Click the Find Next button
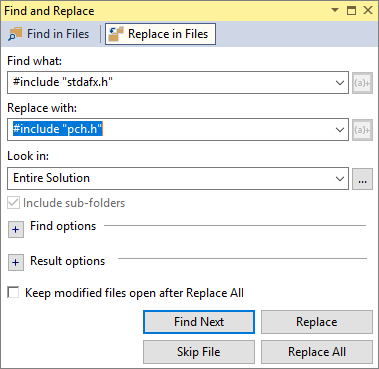Screen dimensions: 379x369 click(199, 322)
